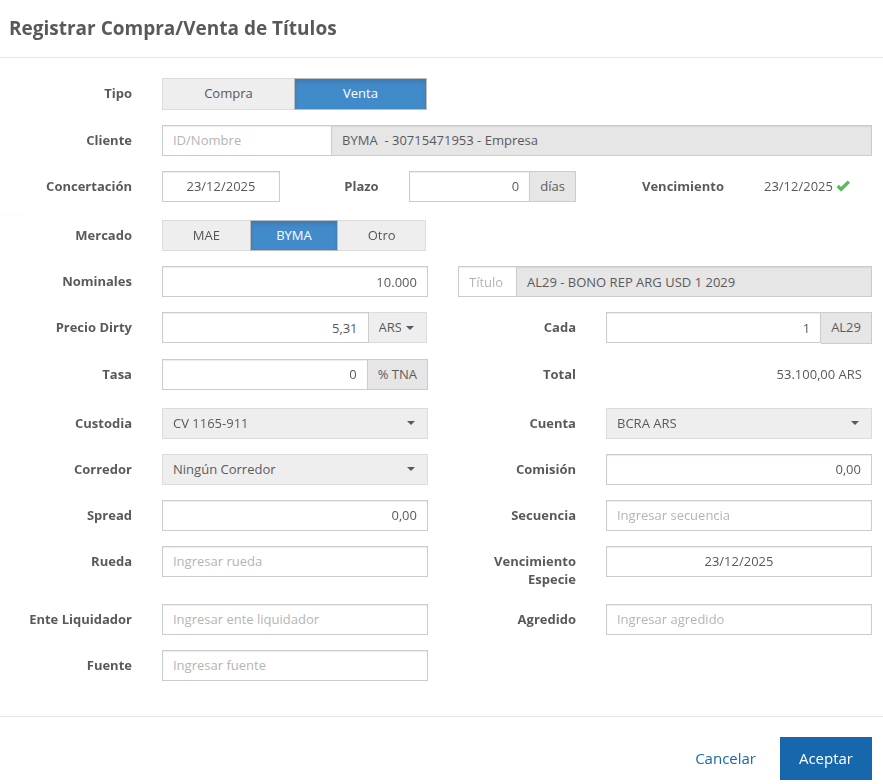This screenshot has width=883, height=784.
Task: Expand the Custodia CV 1165-911 dropdown
Action: (294, 424)
